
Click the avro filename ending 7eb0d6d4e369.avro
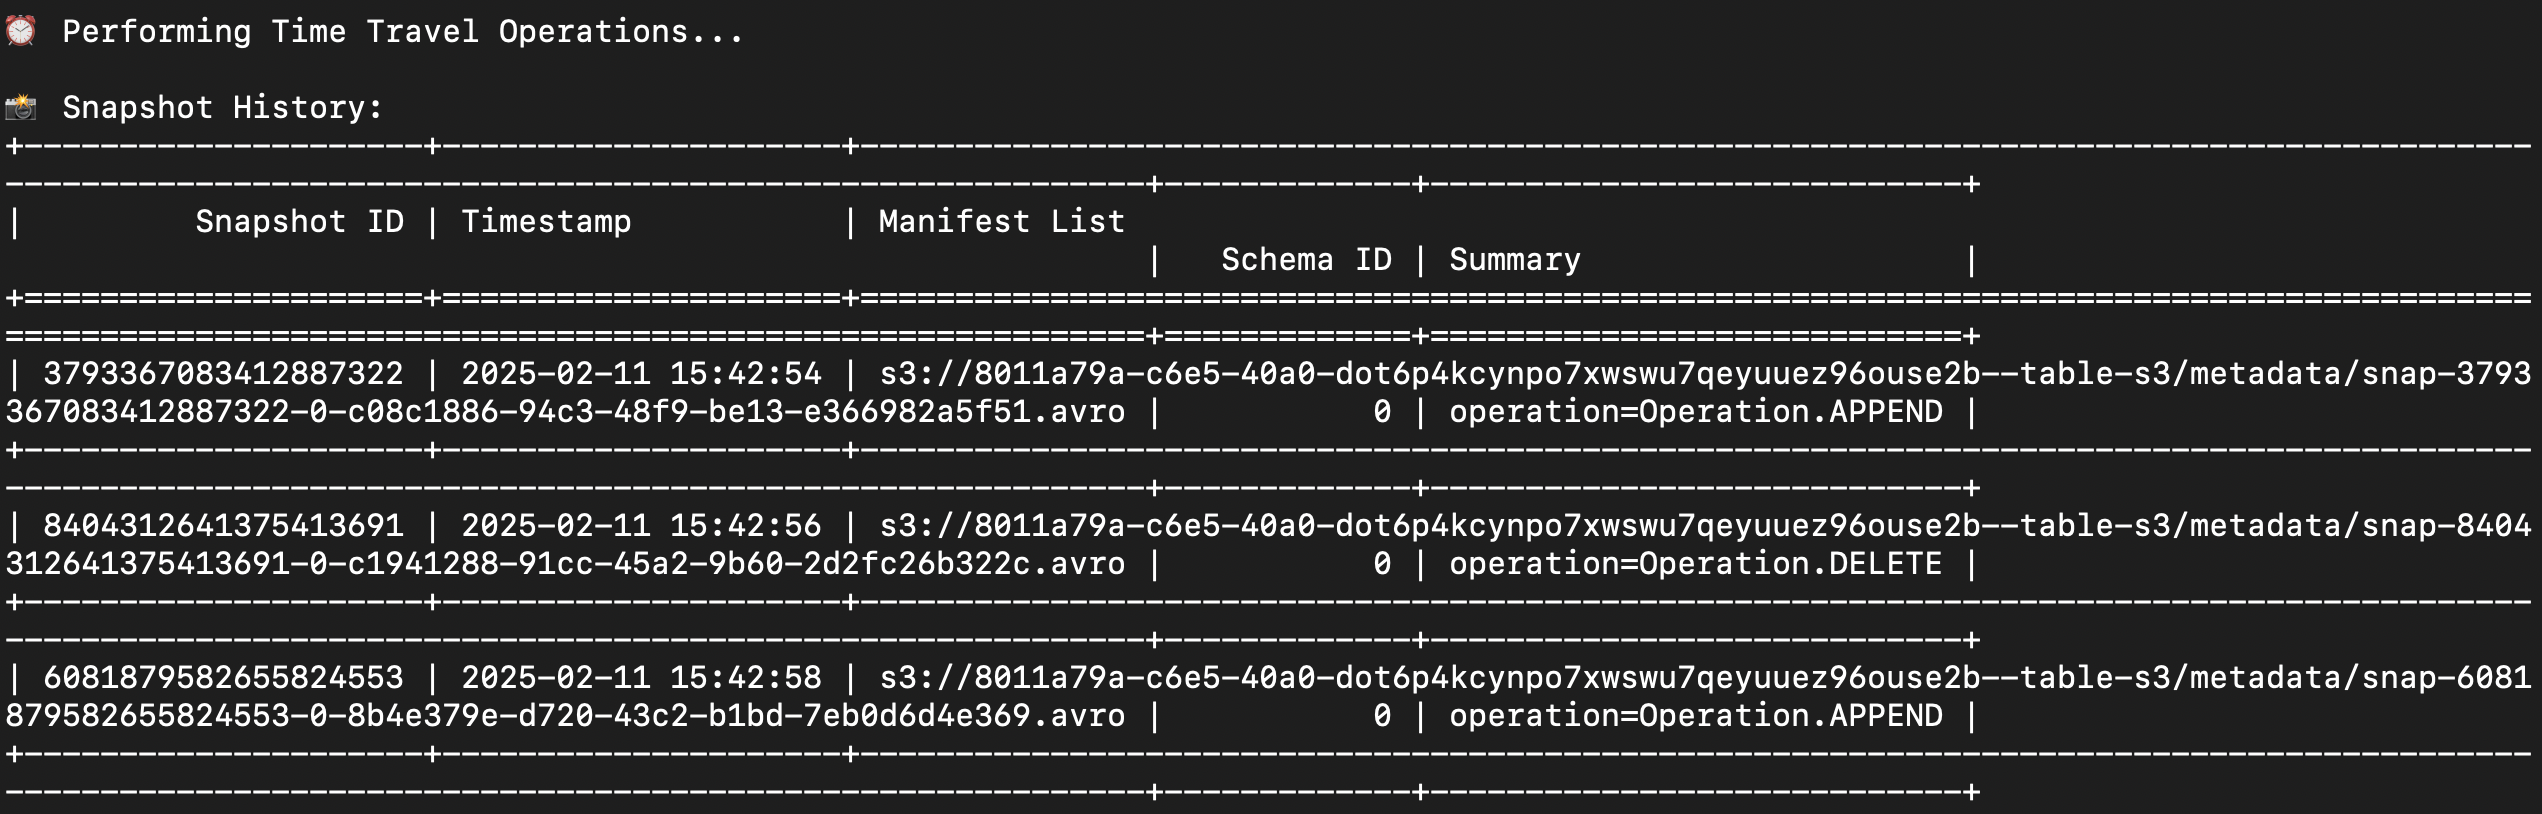tap(565, 716)
